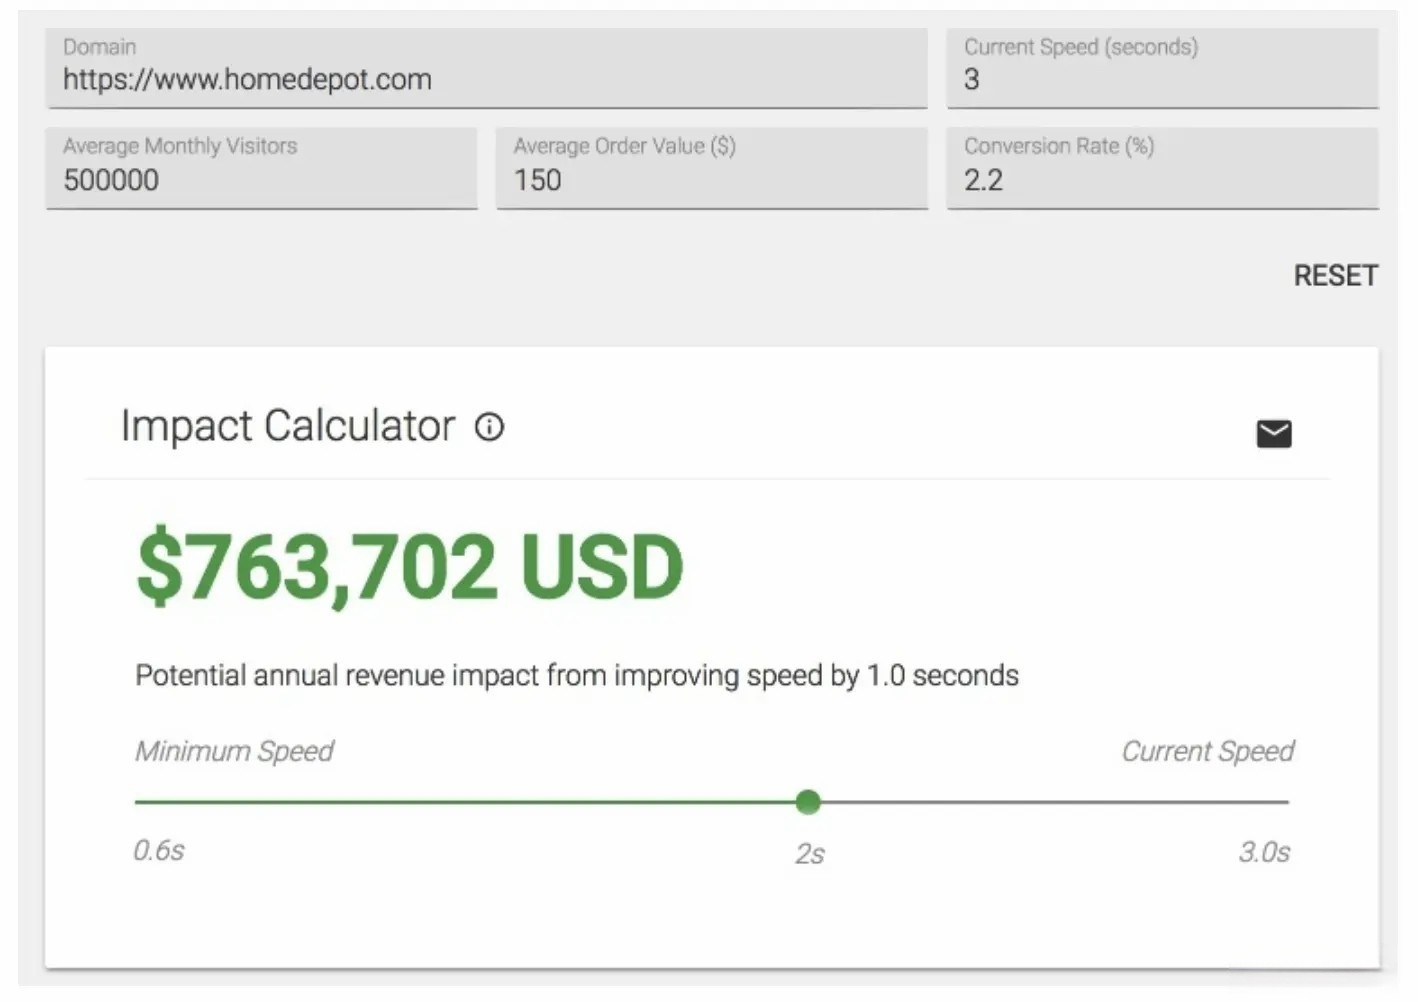This screenshot has height=1002, width=1418.
Task: Click the Impact Calculator heading
Action: tap(288, 426)
